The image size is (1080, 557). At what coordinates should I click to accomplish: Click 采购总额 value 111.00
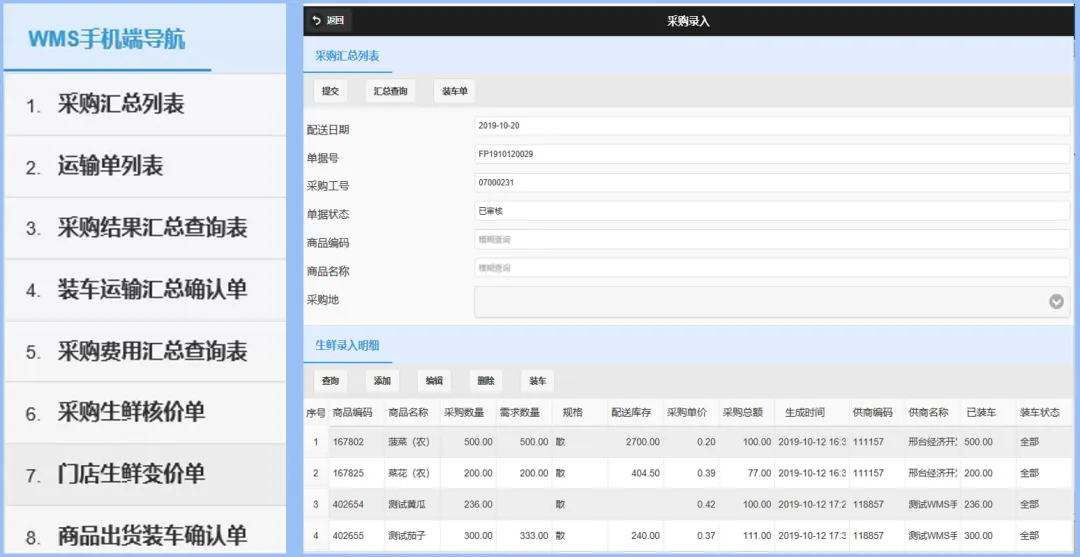coord(757,536)
